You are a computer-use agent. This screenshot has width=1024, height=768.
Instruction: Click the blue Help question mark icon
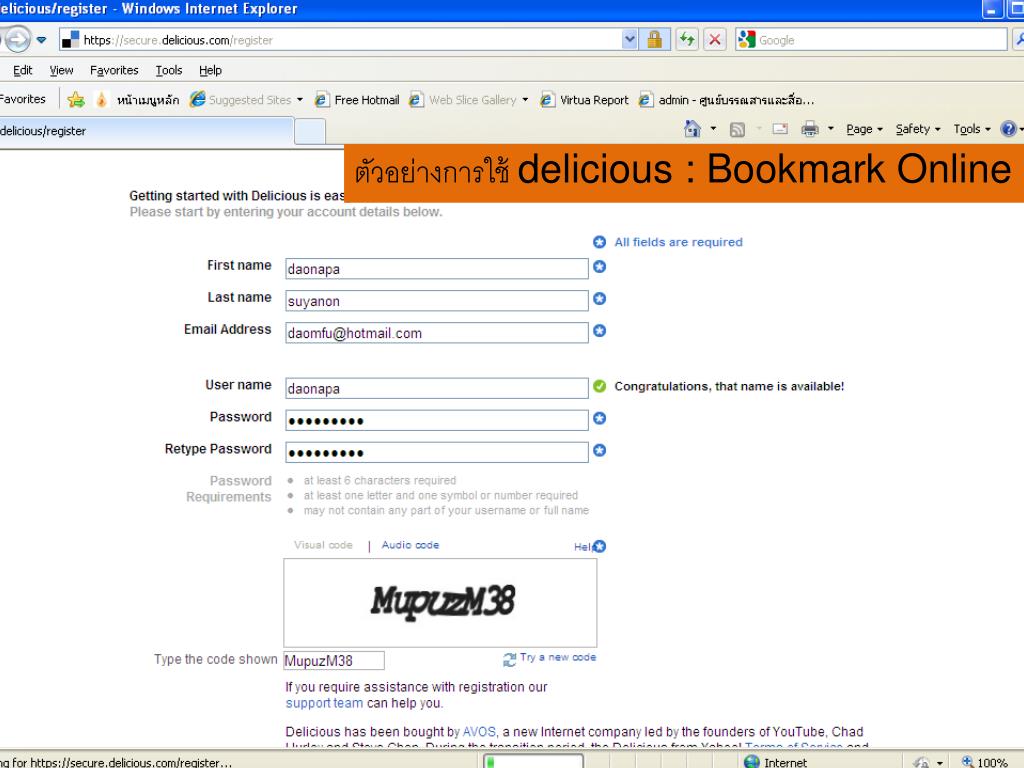tap(1008, 129)
